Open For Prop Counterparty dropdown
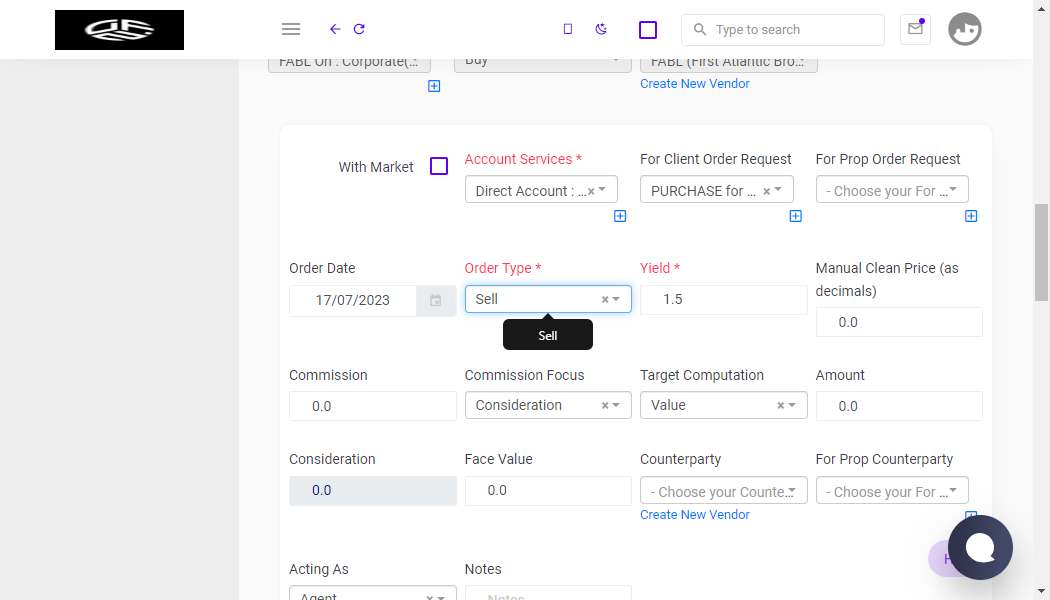Screen dimensions: 1050x600 [x=892, y=490]
